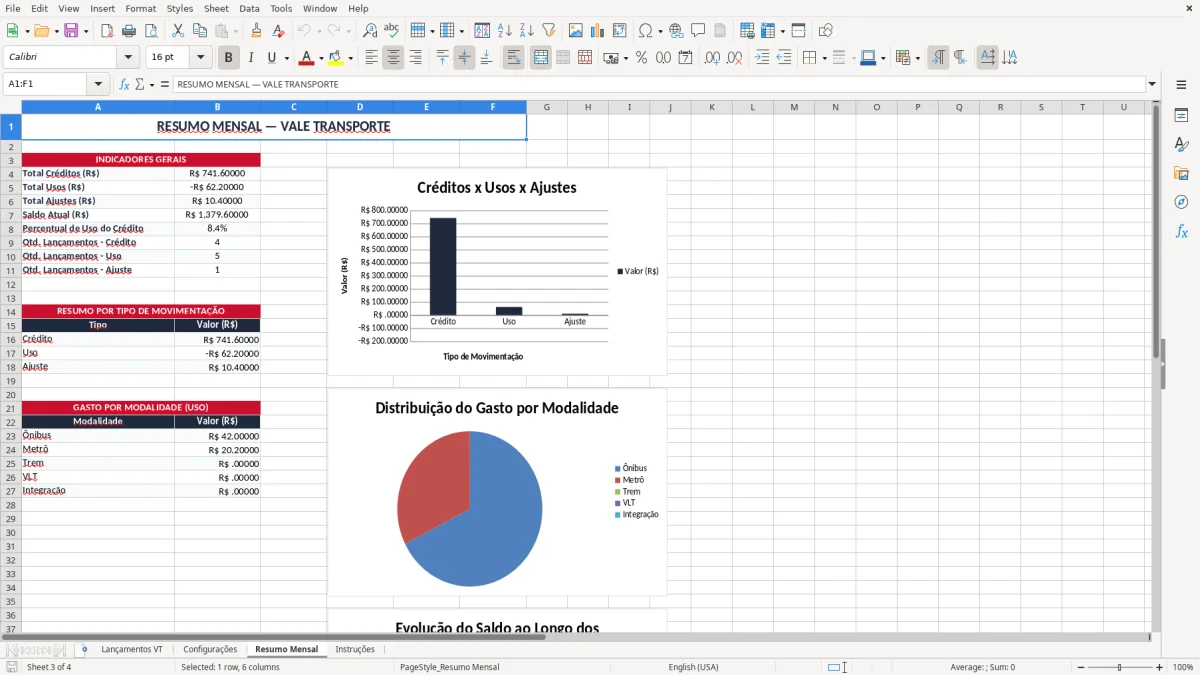Click the Undo arrow icon

[x=304, y=31]
